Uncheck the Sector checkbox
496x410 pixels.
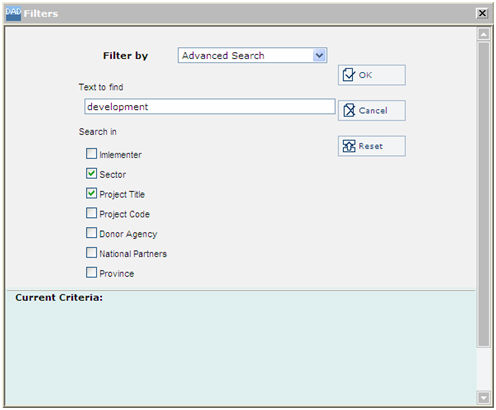(91, 173)
